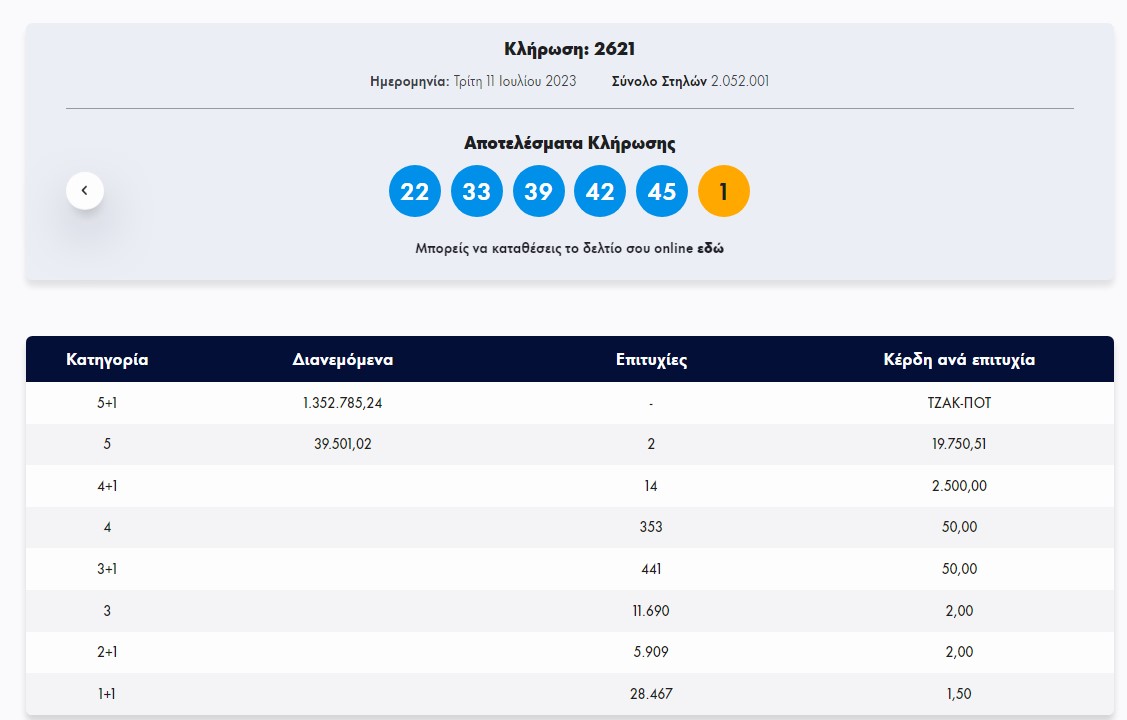1127x720 pixels.
Task: Click the 'Διανεμόμενα' column header
Action: click(343, 360)
